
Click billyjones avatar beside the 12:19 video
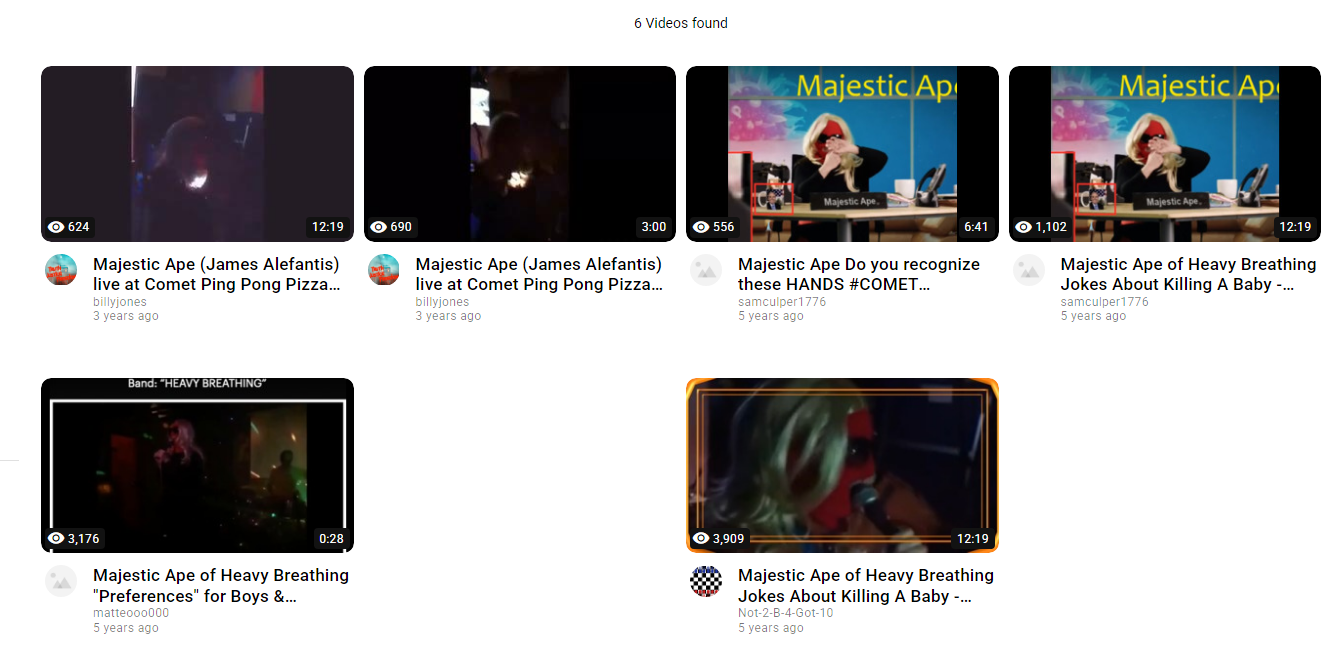pos(61,270)
